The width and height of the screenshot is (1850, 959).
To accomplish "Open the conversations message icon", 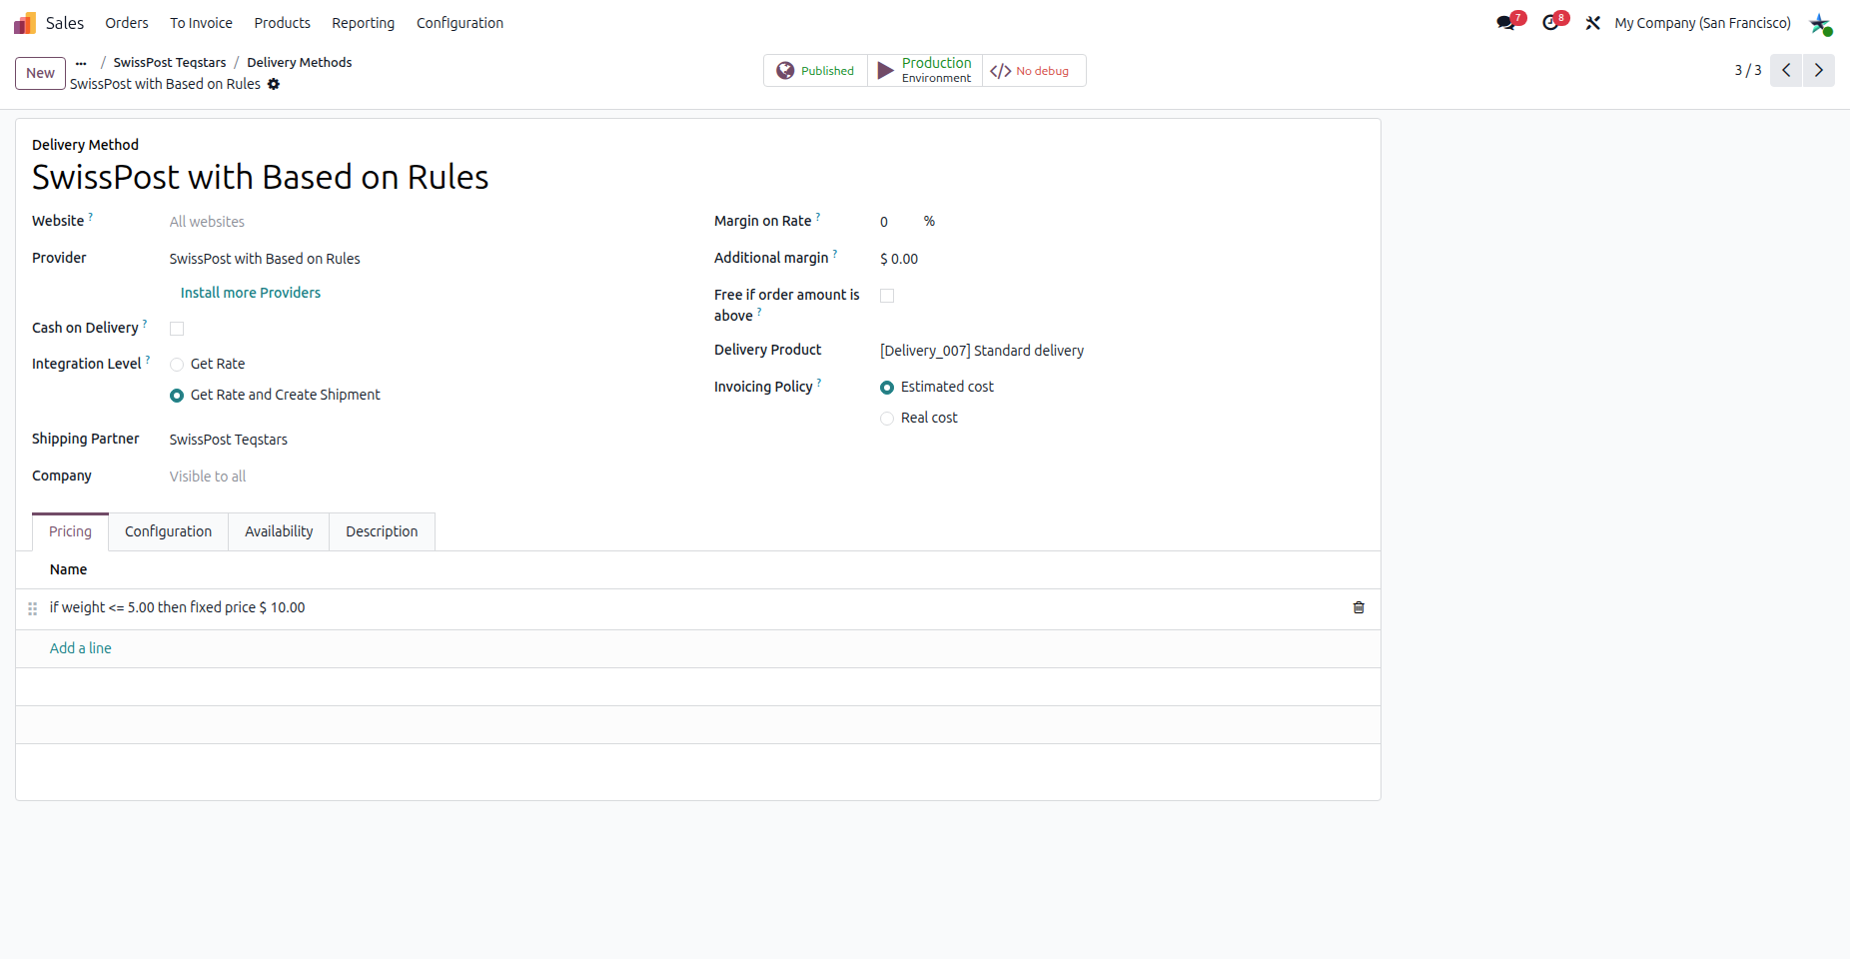I will coord(1507,22).
